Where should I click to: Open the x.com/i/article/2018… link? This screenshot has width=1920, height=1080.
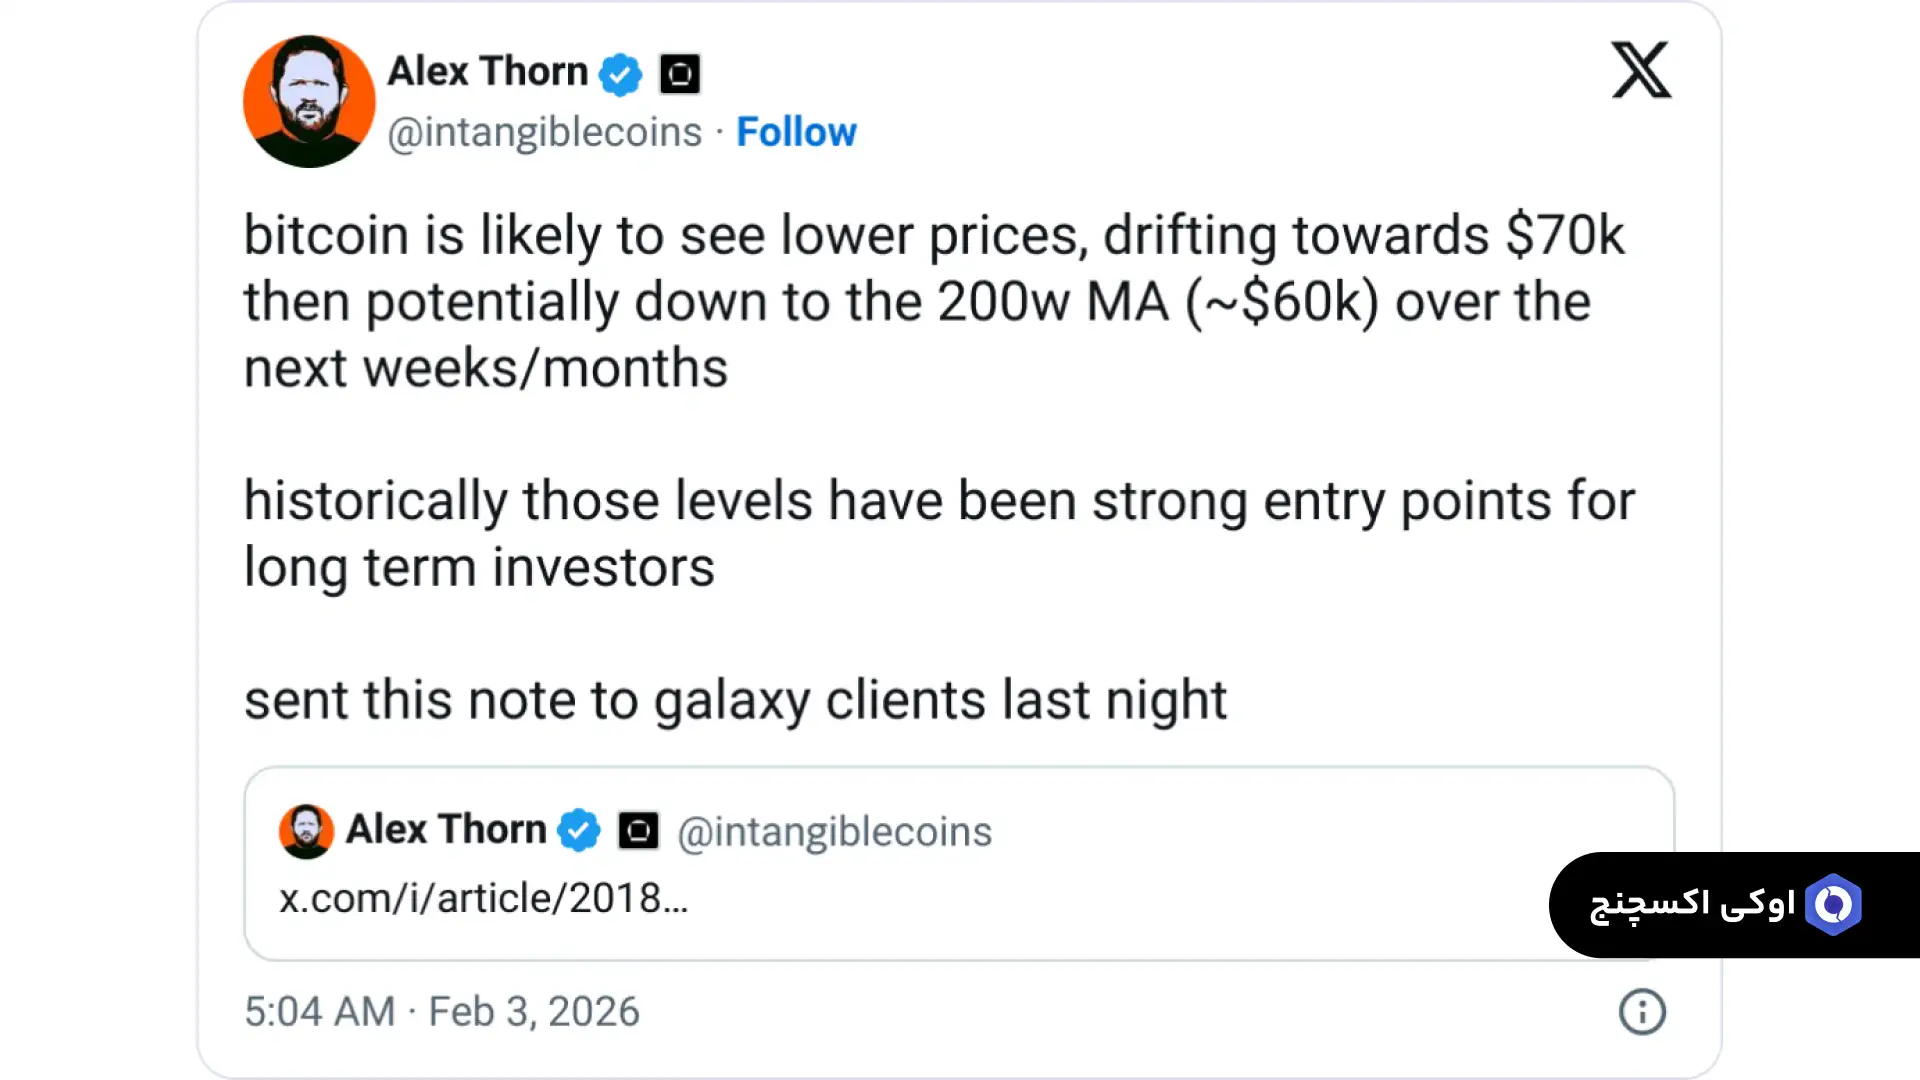click(483, 898)
